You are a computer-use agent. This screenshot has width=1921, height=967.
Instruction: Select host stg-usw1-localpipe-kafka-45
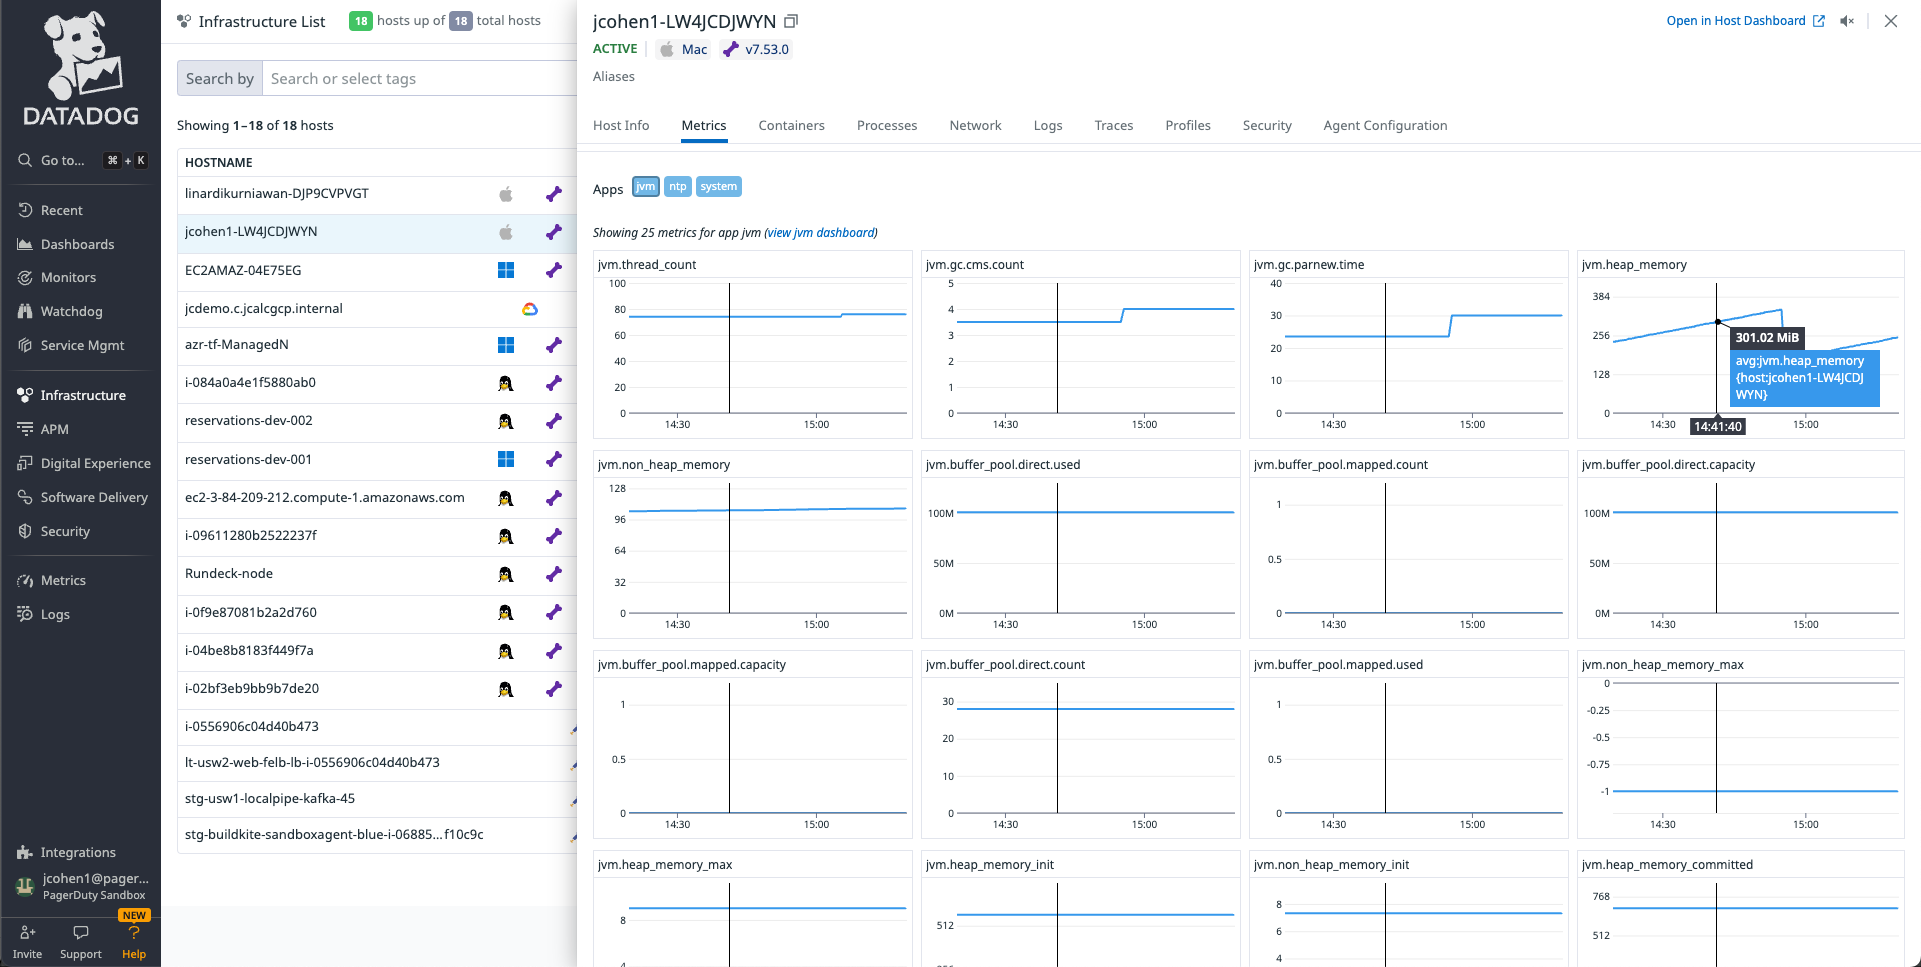coord(270,798)
